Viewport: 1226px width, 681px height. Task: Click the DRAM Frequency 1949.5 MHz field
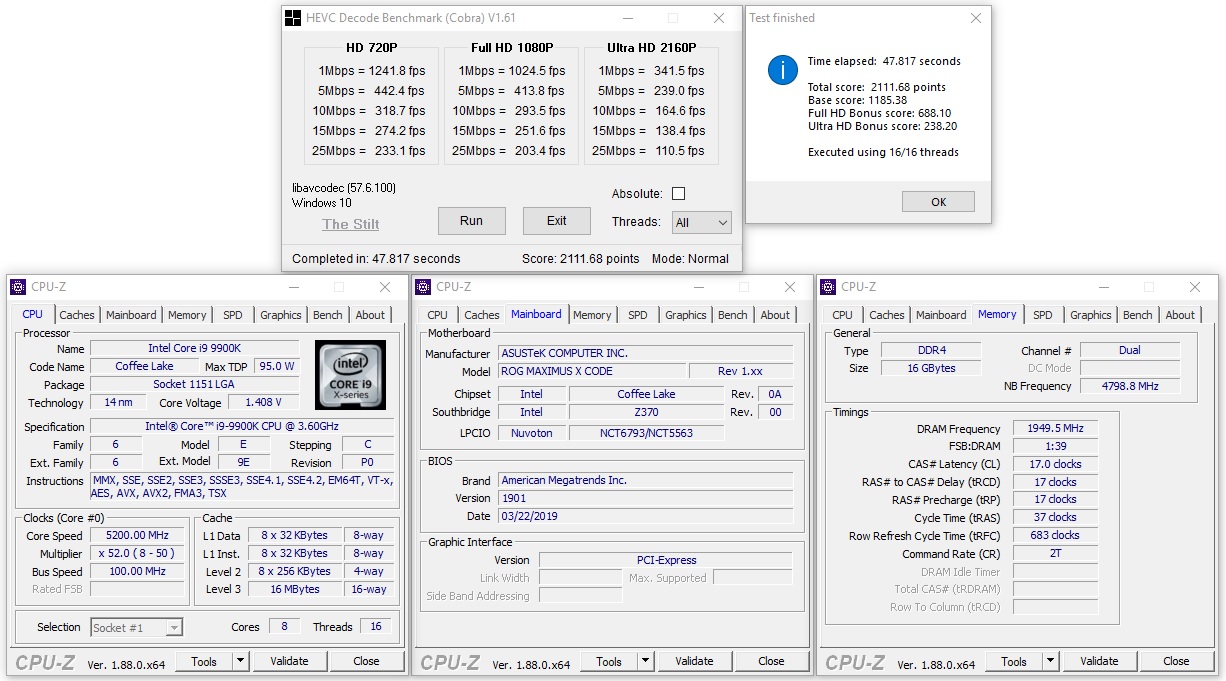pos(1055,429)
